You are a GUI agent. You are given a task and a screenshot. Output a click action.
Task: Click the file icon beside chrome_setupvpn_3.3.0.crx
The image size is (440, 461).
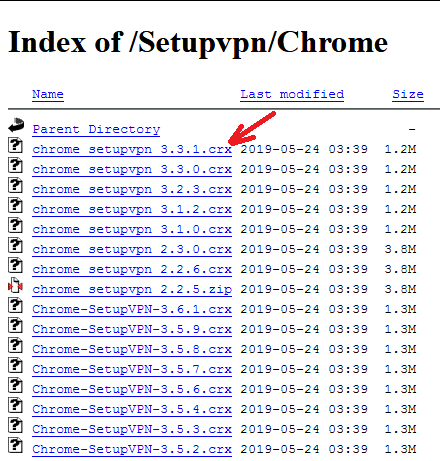(15, 166)
